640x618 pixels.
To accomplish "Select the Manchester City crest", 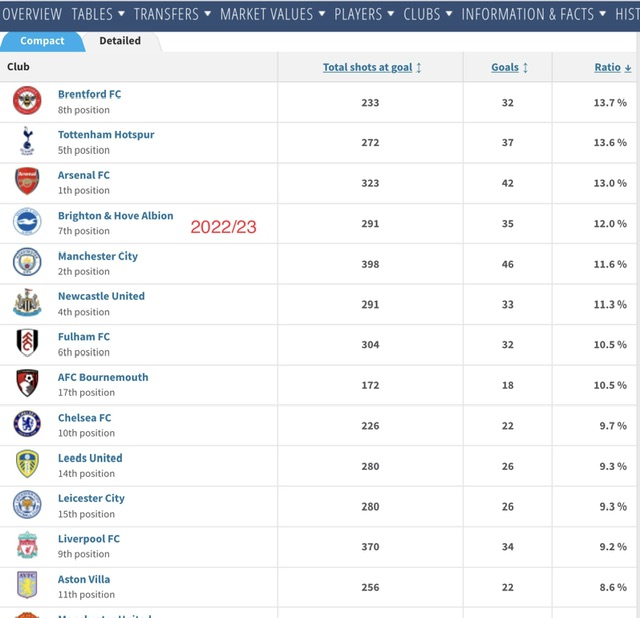I will pos(27,262).
